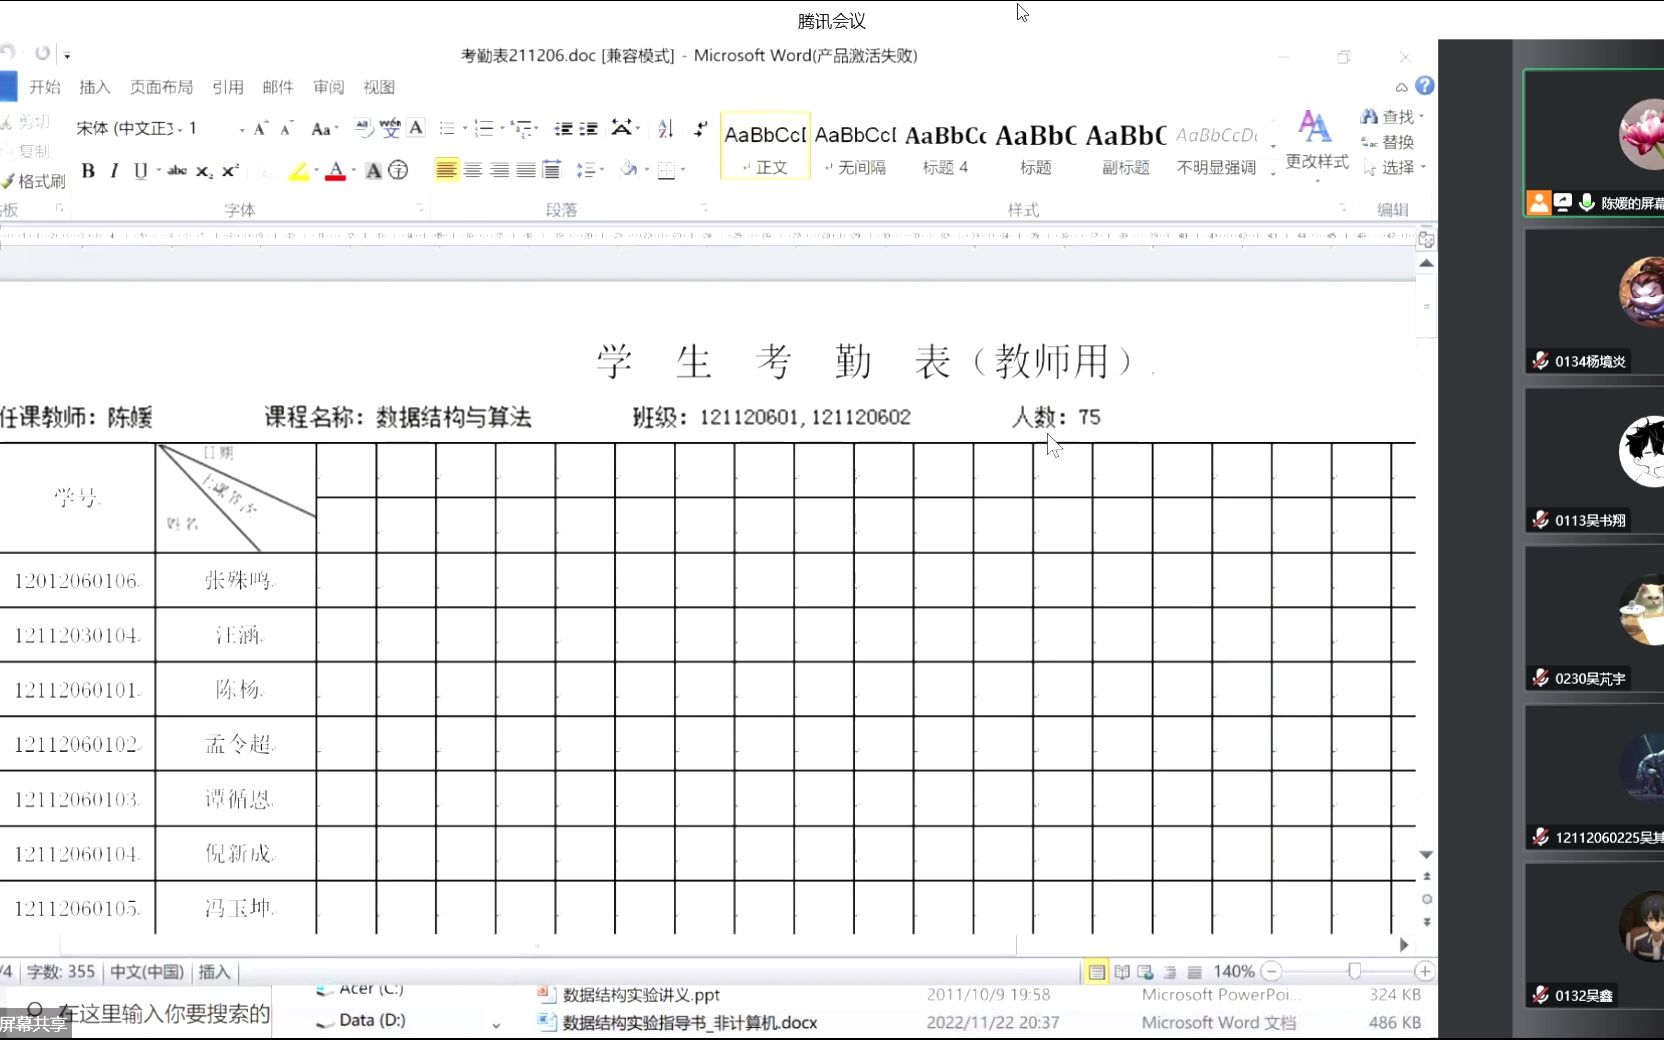The image size is (1664, 1040).
Task: Align text left
Action: pyautogui.click(x=446, y=170)
